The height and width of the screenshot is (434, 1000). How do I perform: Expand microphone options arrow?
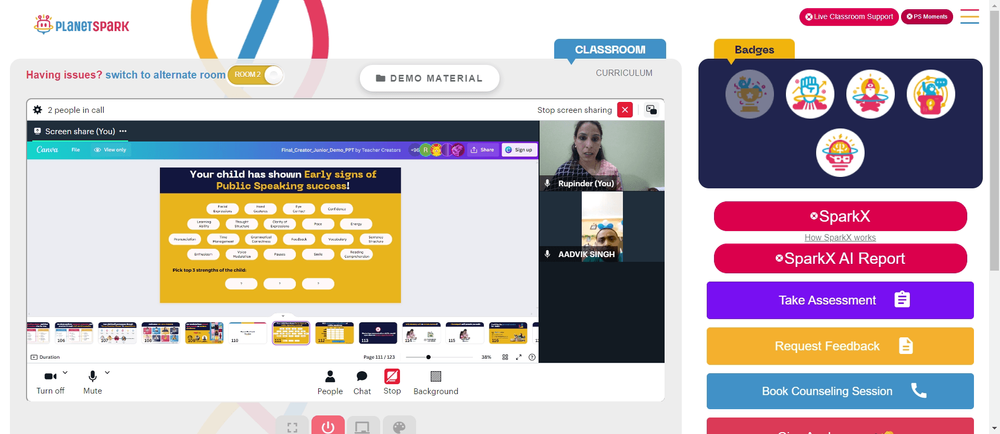(107, 372)
